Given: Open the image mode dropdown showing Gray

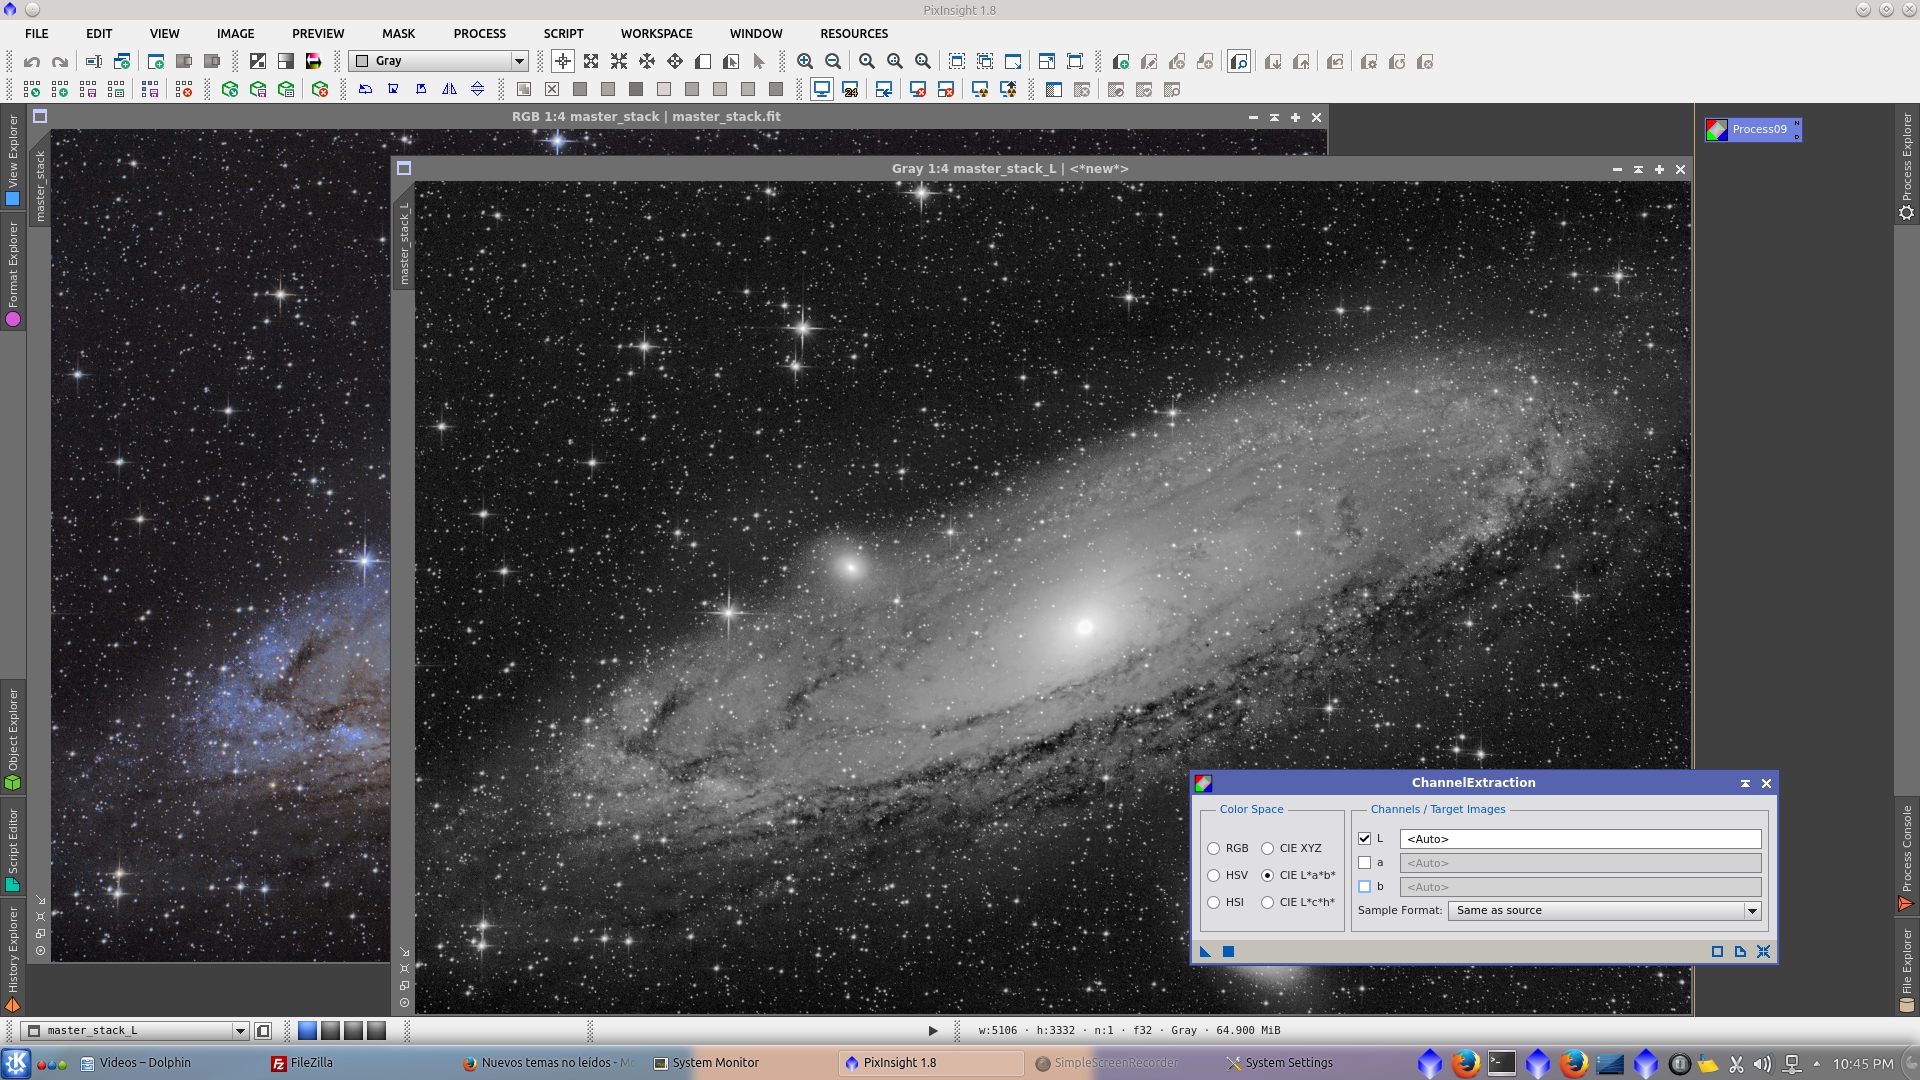Looking at the screenshot, I should click(x=520, y=61).
